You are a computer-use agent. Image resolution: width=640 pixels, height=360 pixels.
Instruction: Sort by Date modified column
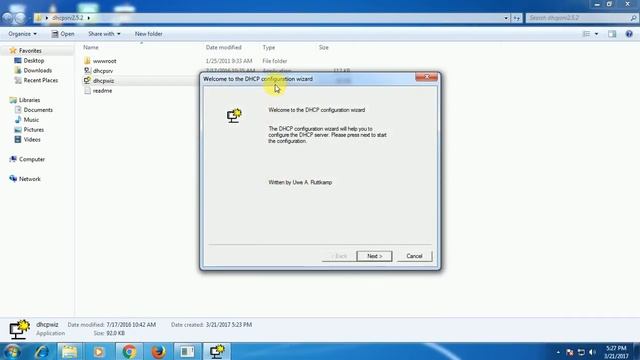coord(223,47)
